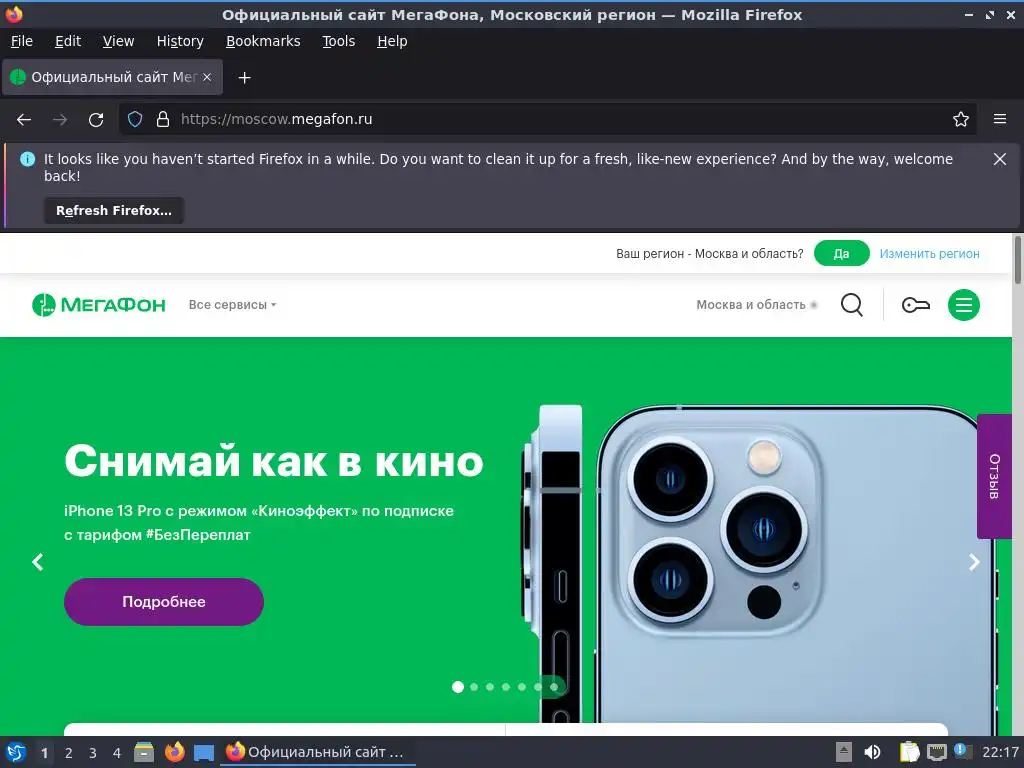
Task: Select second carousel dot
Action: 474,687
